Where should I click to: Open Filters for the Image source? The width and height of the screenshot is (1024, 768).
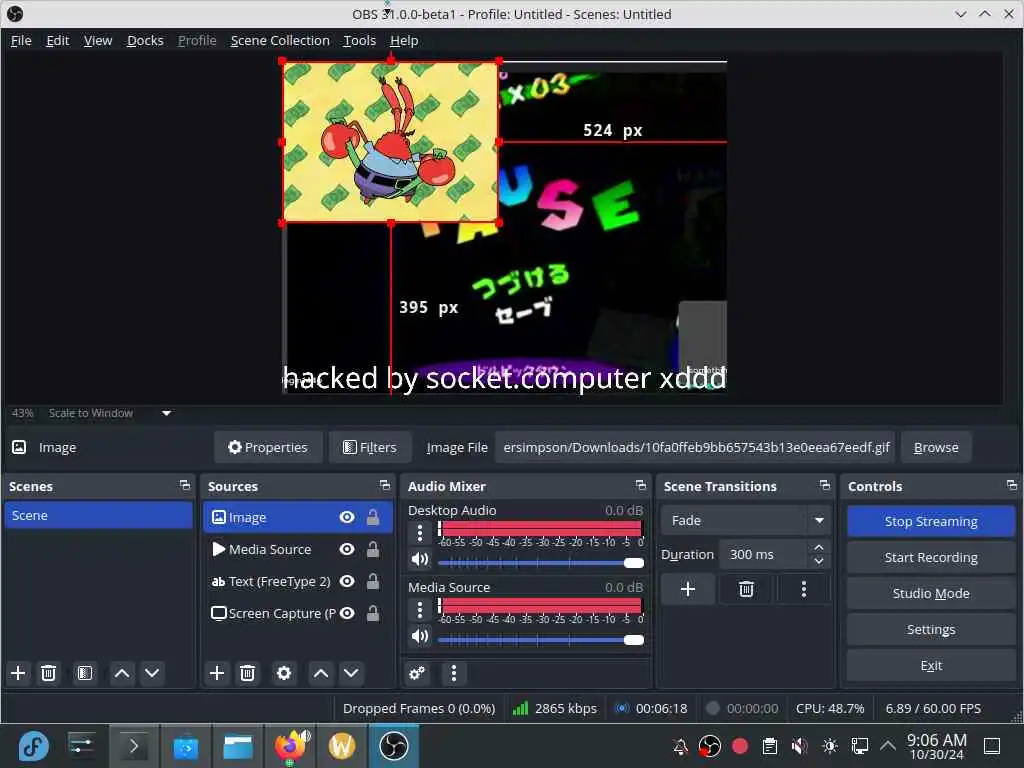[370, 447]
